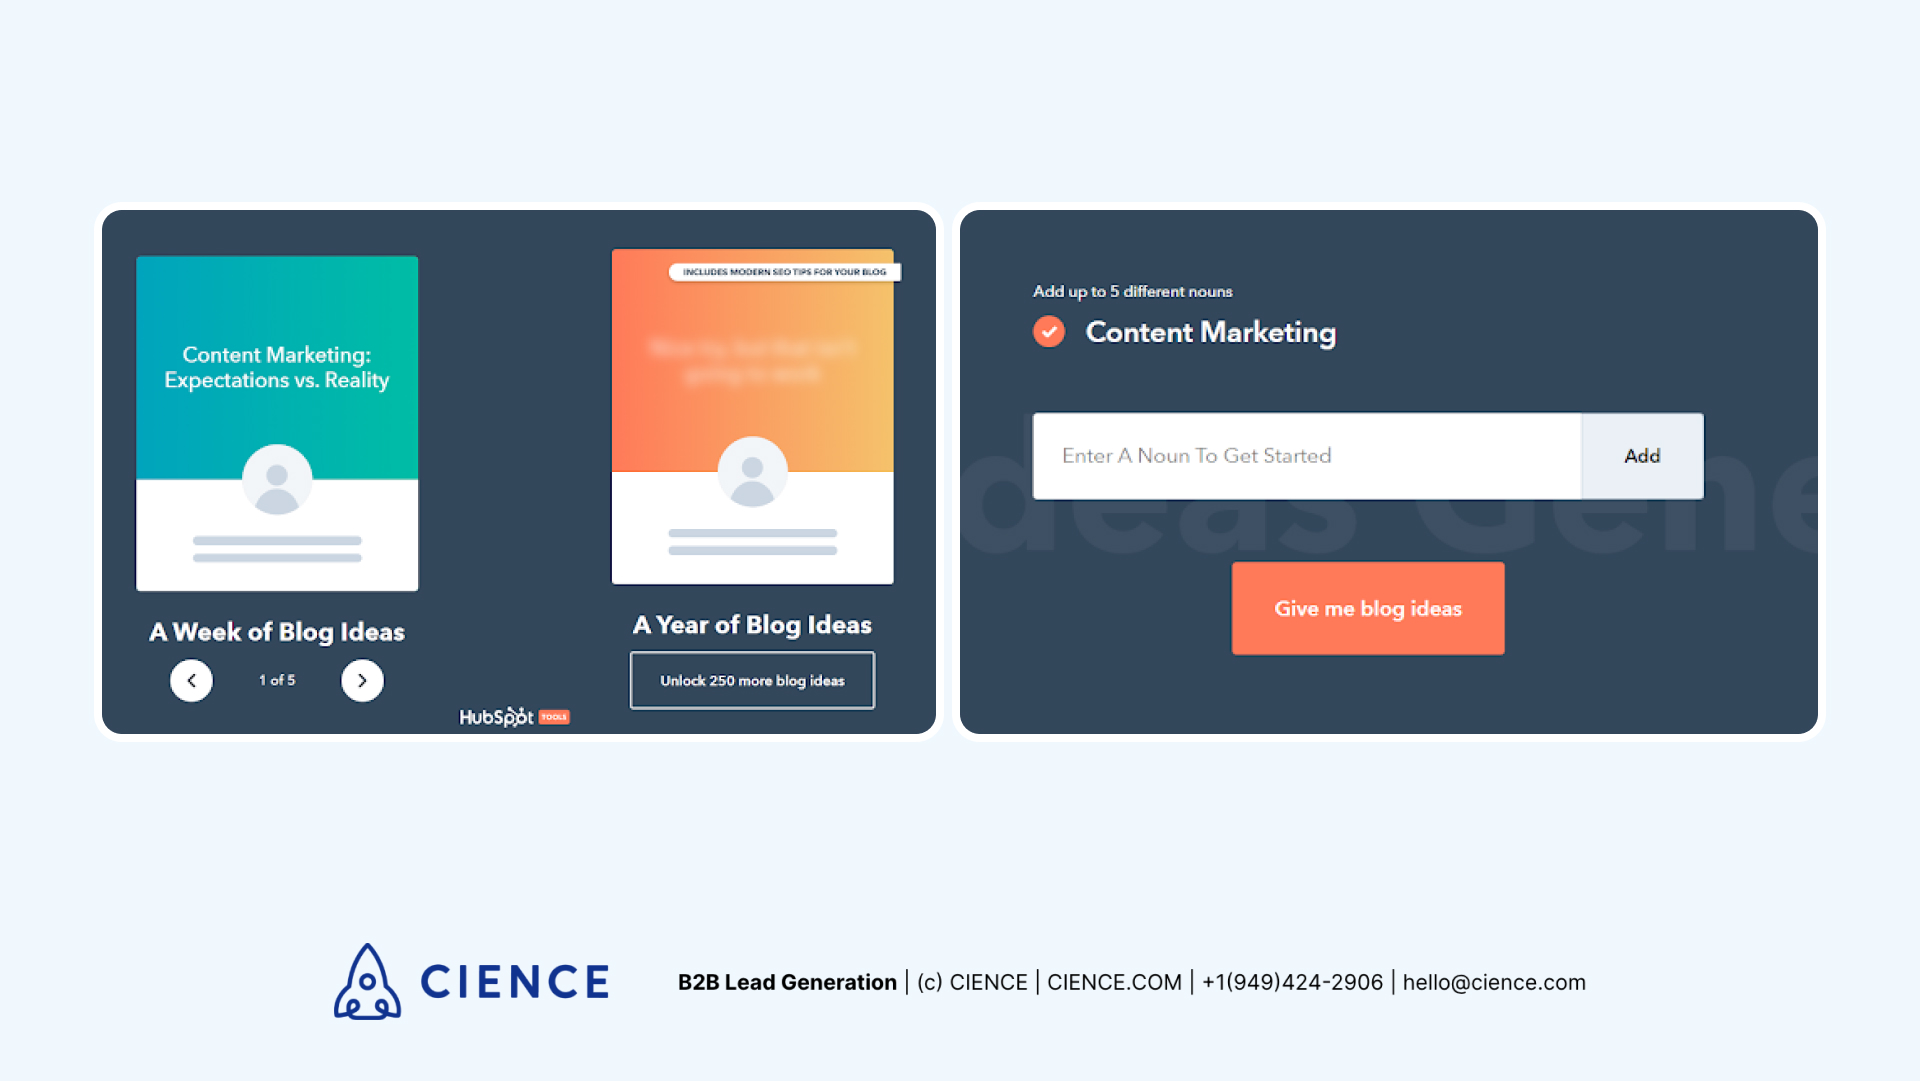The image size is (1920, 1081).
Task: Click the backward navigation arrow icon
Action: coord(190,679)
